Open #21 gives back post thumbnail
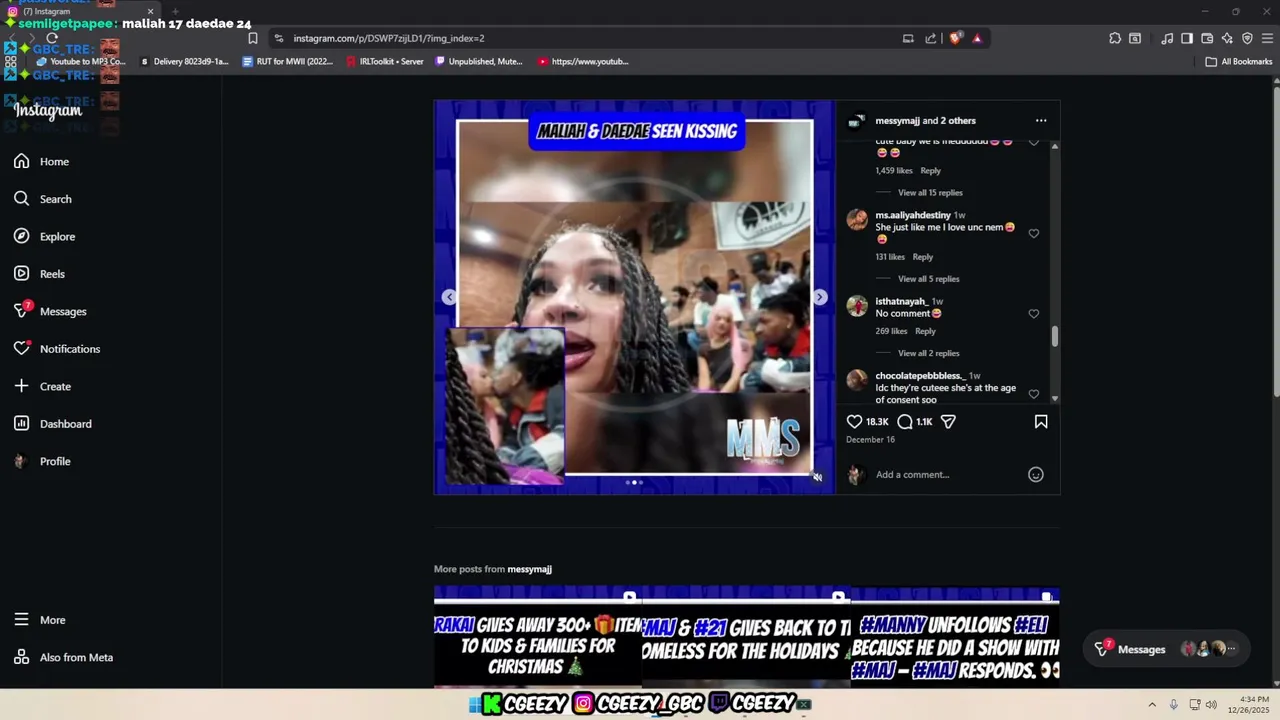Screen dimensions: 1280x720 click(746, 637)
